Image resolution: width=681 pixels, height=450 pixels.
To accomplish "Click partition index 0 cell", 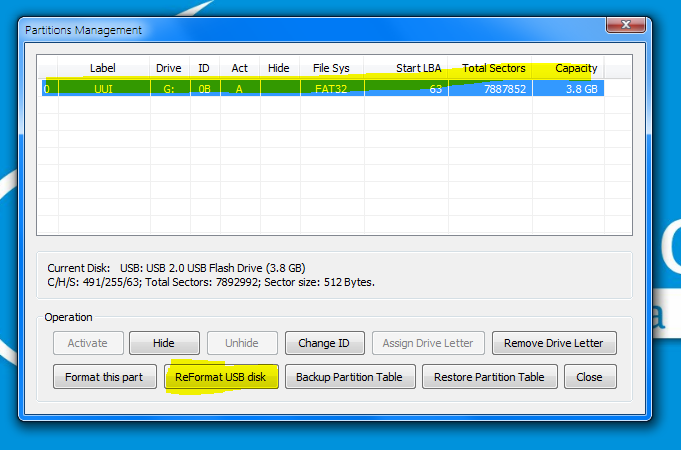I will 50,89.
